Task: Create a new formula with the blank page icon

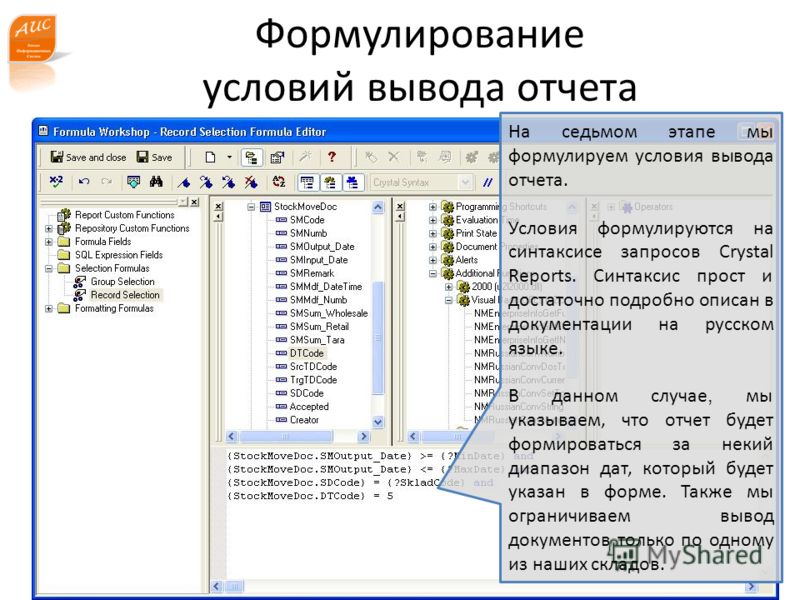Action: pos(210,157)
